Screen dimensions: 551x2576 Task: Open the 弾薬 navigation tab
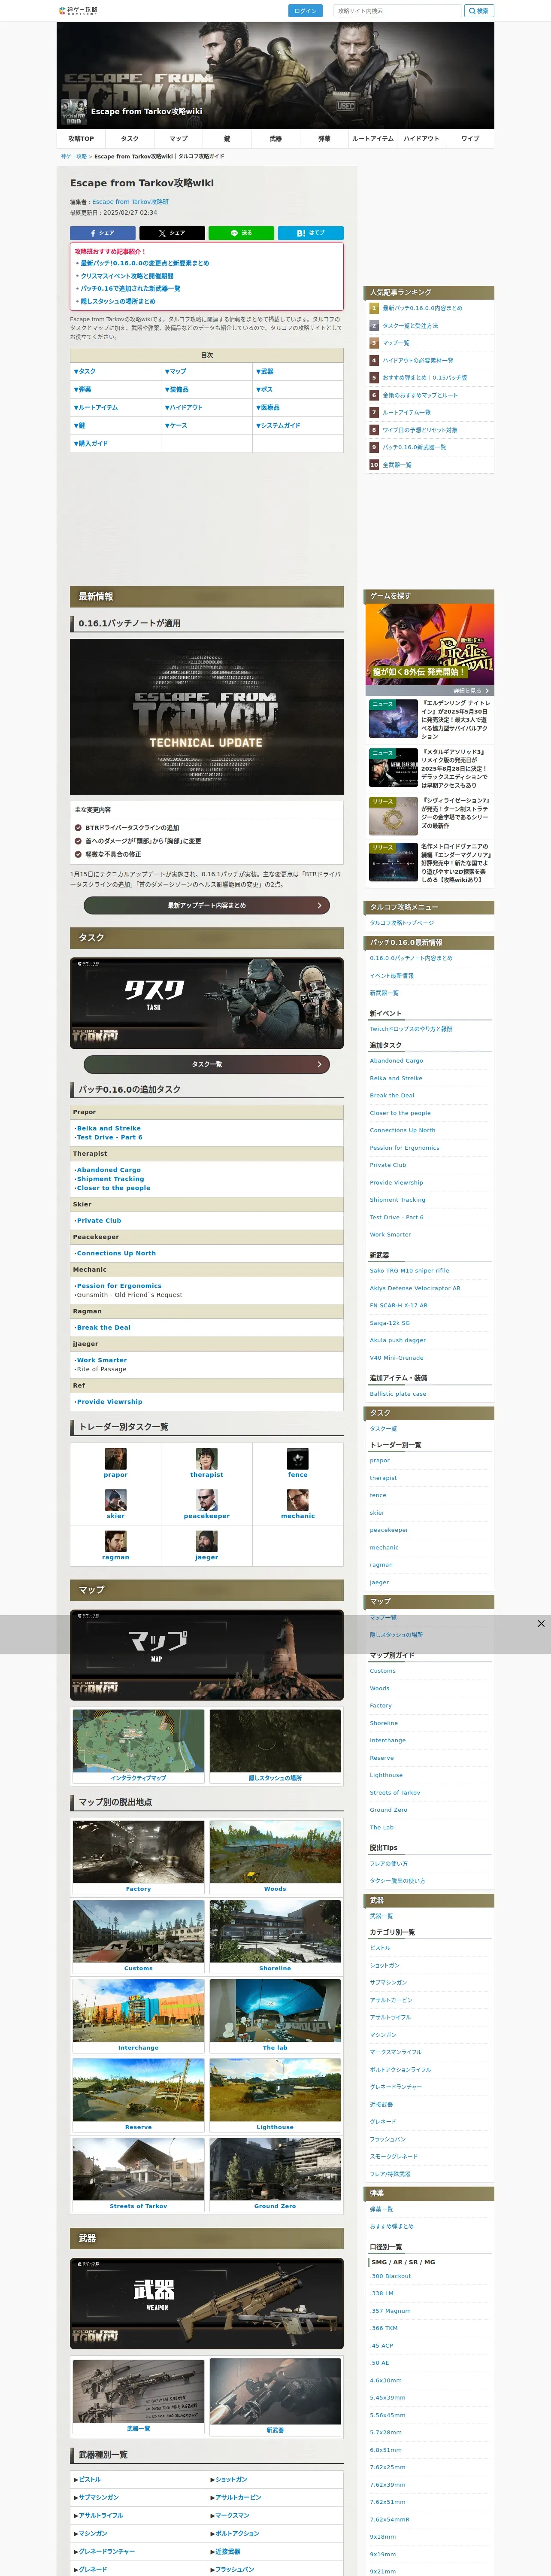[324, 139]
